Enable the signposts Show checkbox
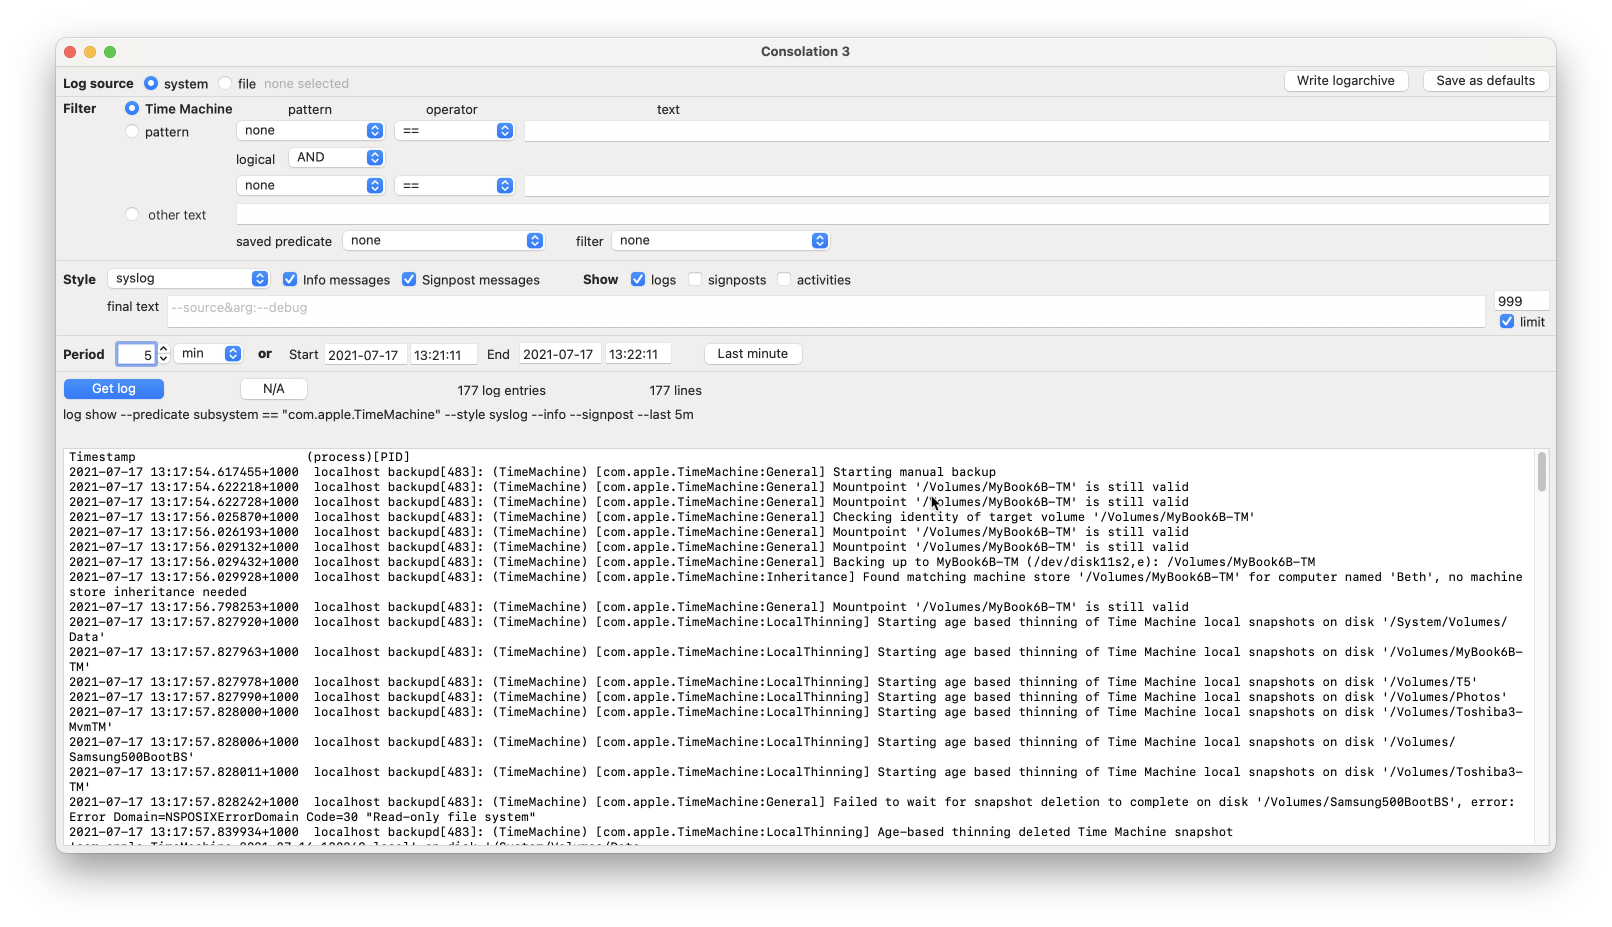Screen dimensions: 1612x927 pos(695,279)
